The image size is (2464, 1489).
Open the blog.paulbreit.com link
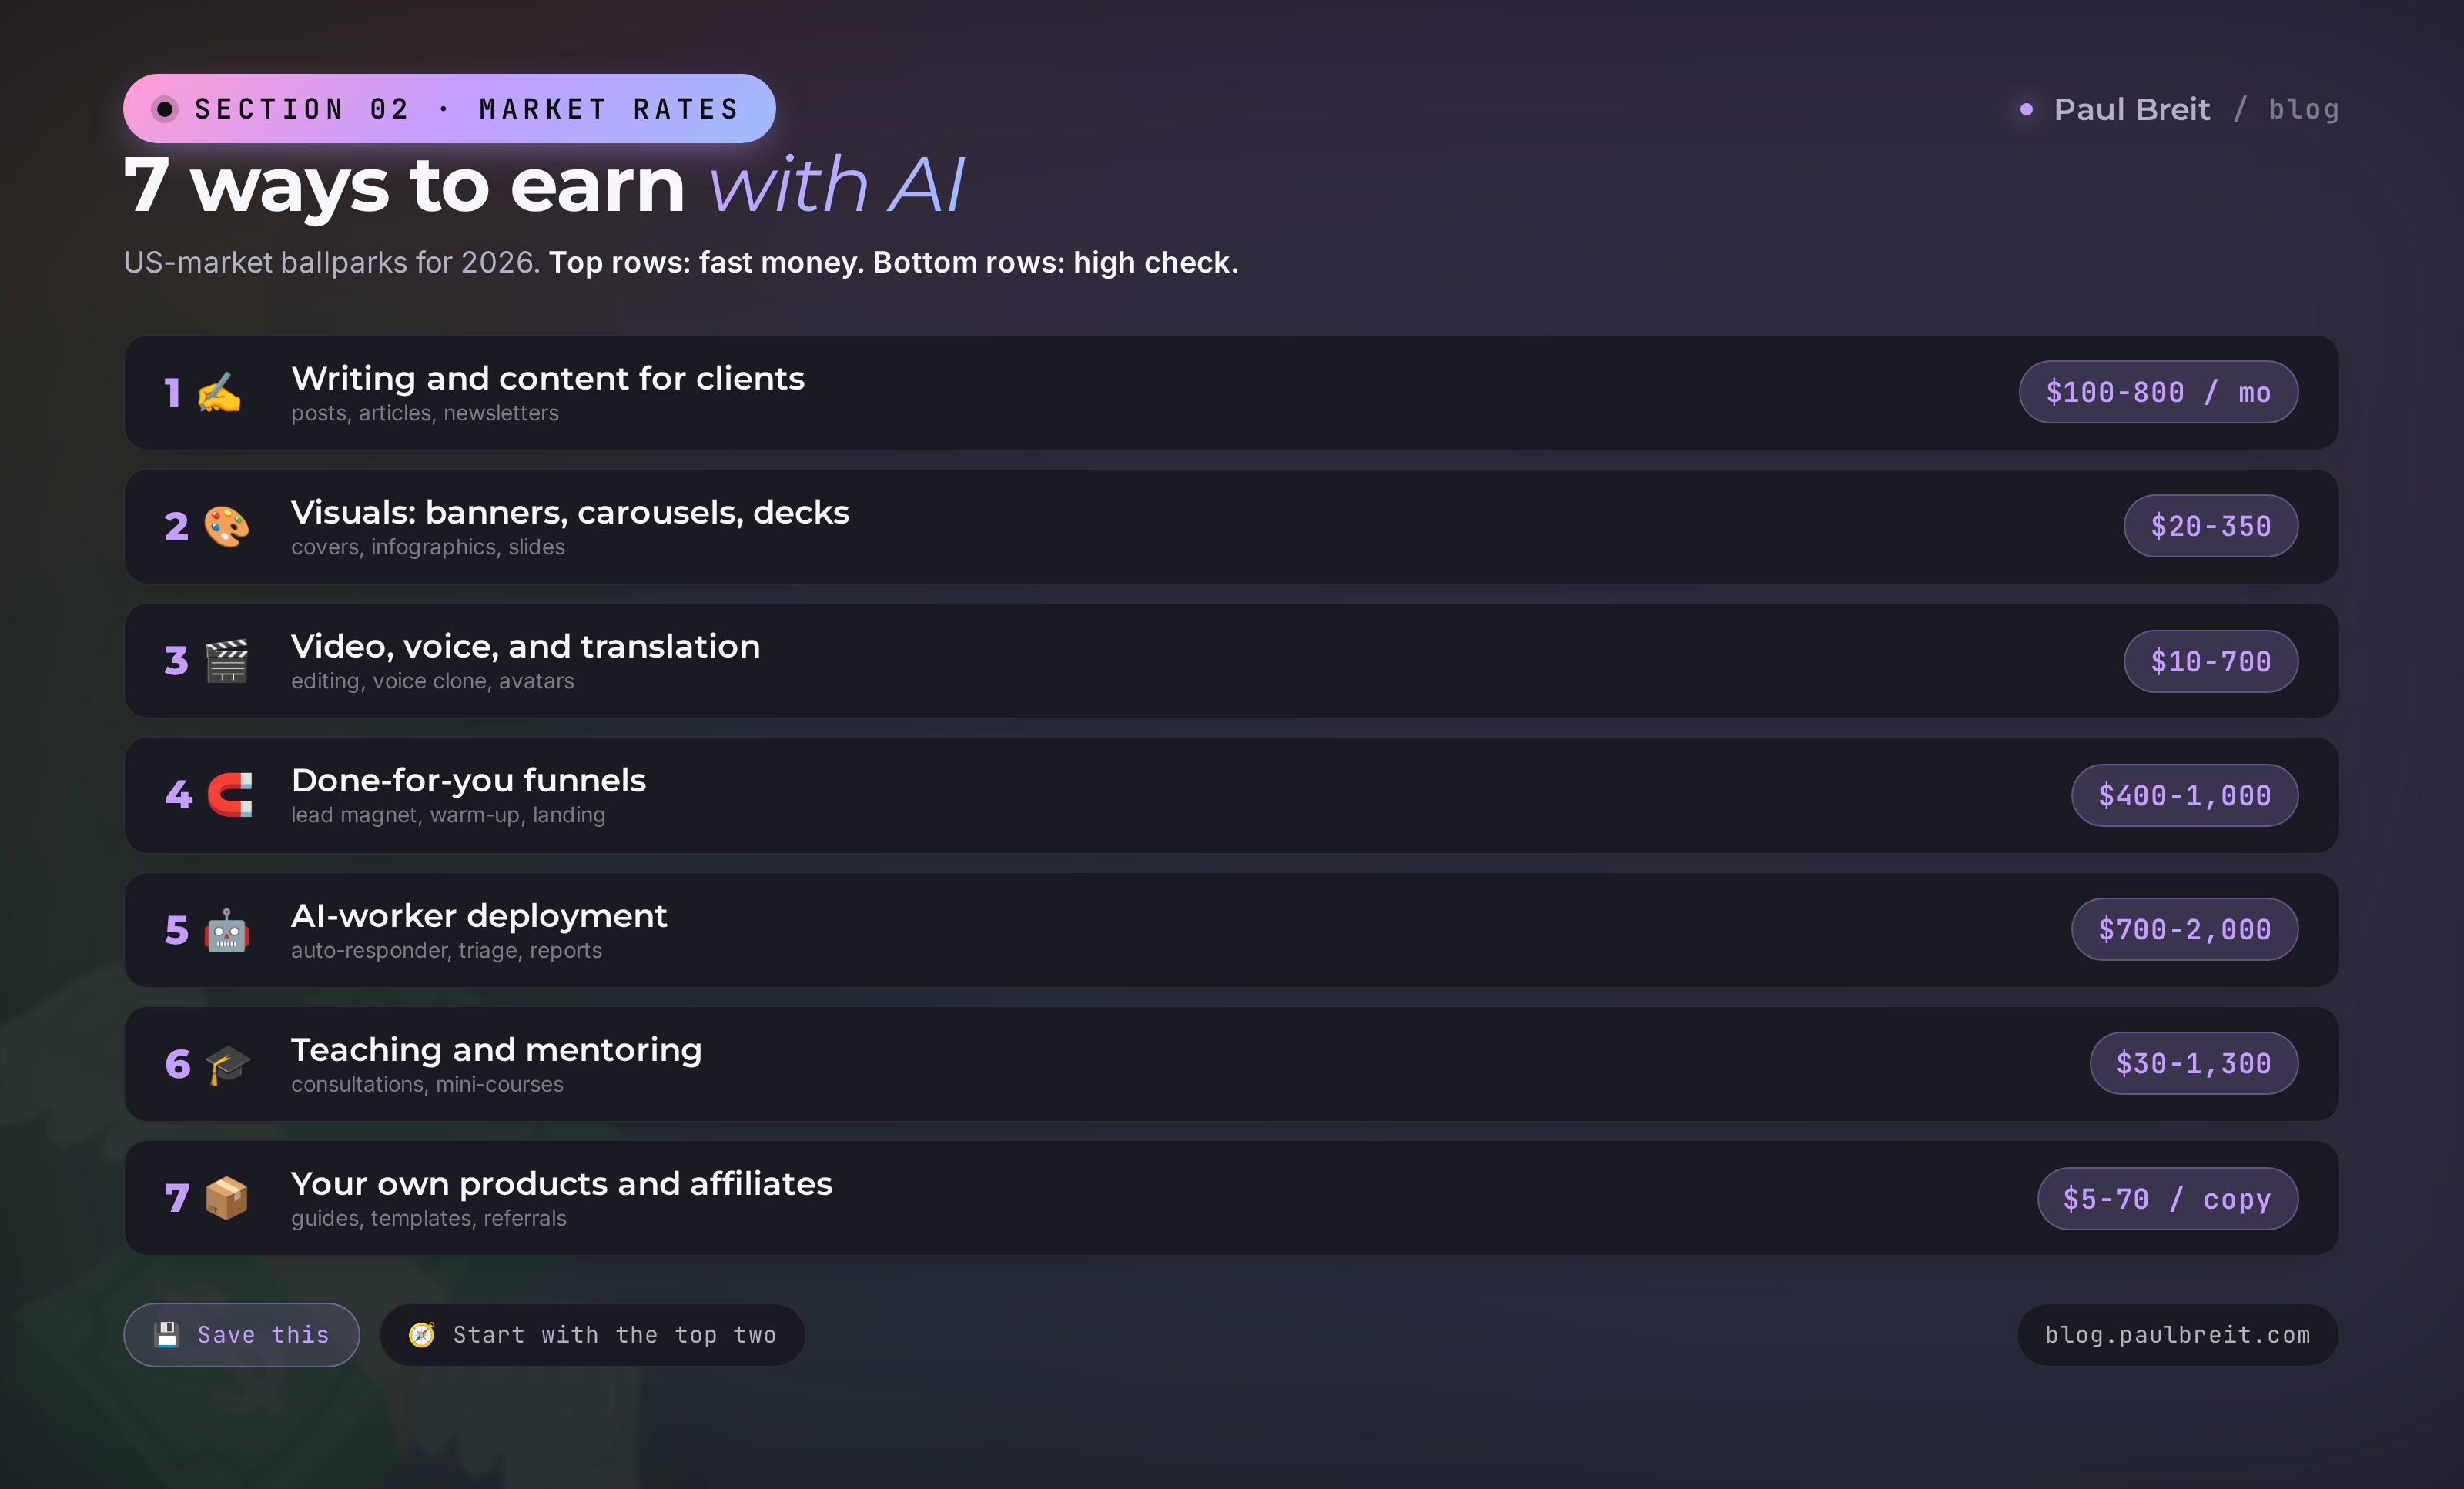pyautogui.click(x=2177, y=1334)
